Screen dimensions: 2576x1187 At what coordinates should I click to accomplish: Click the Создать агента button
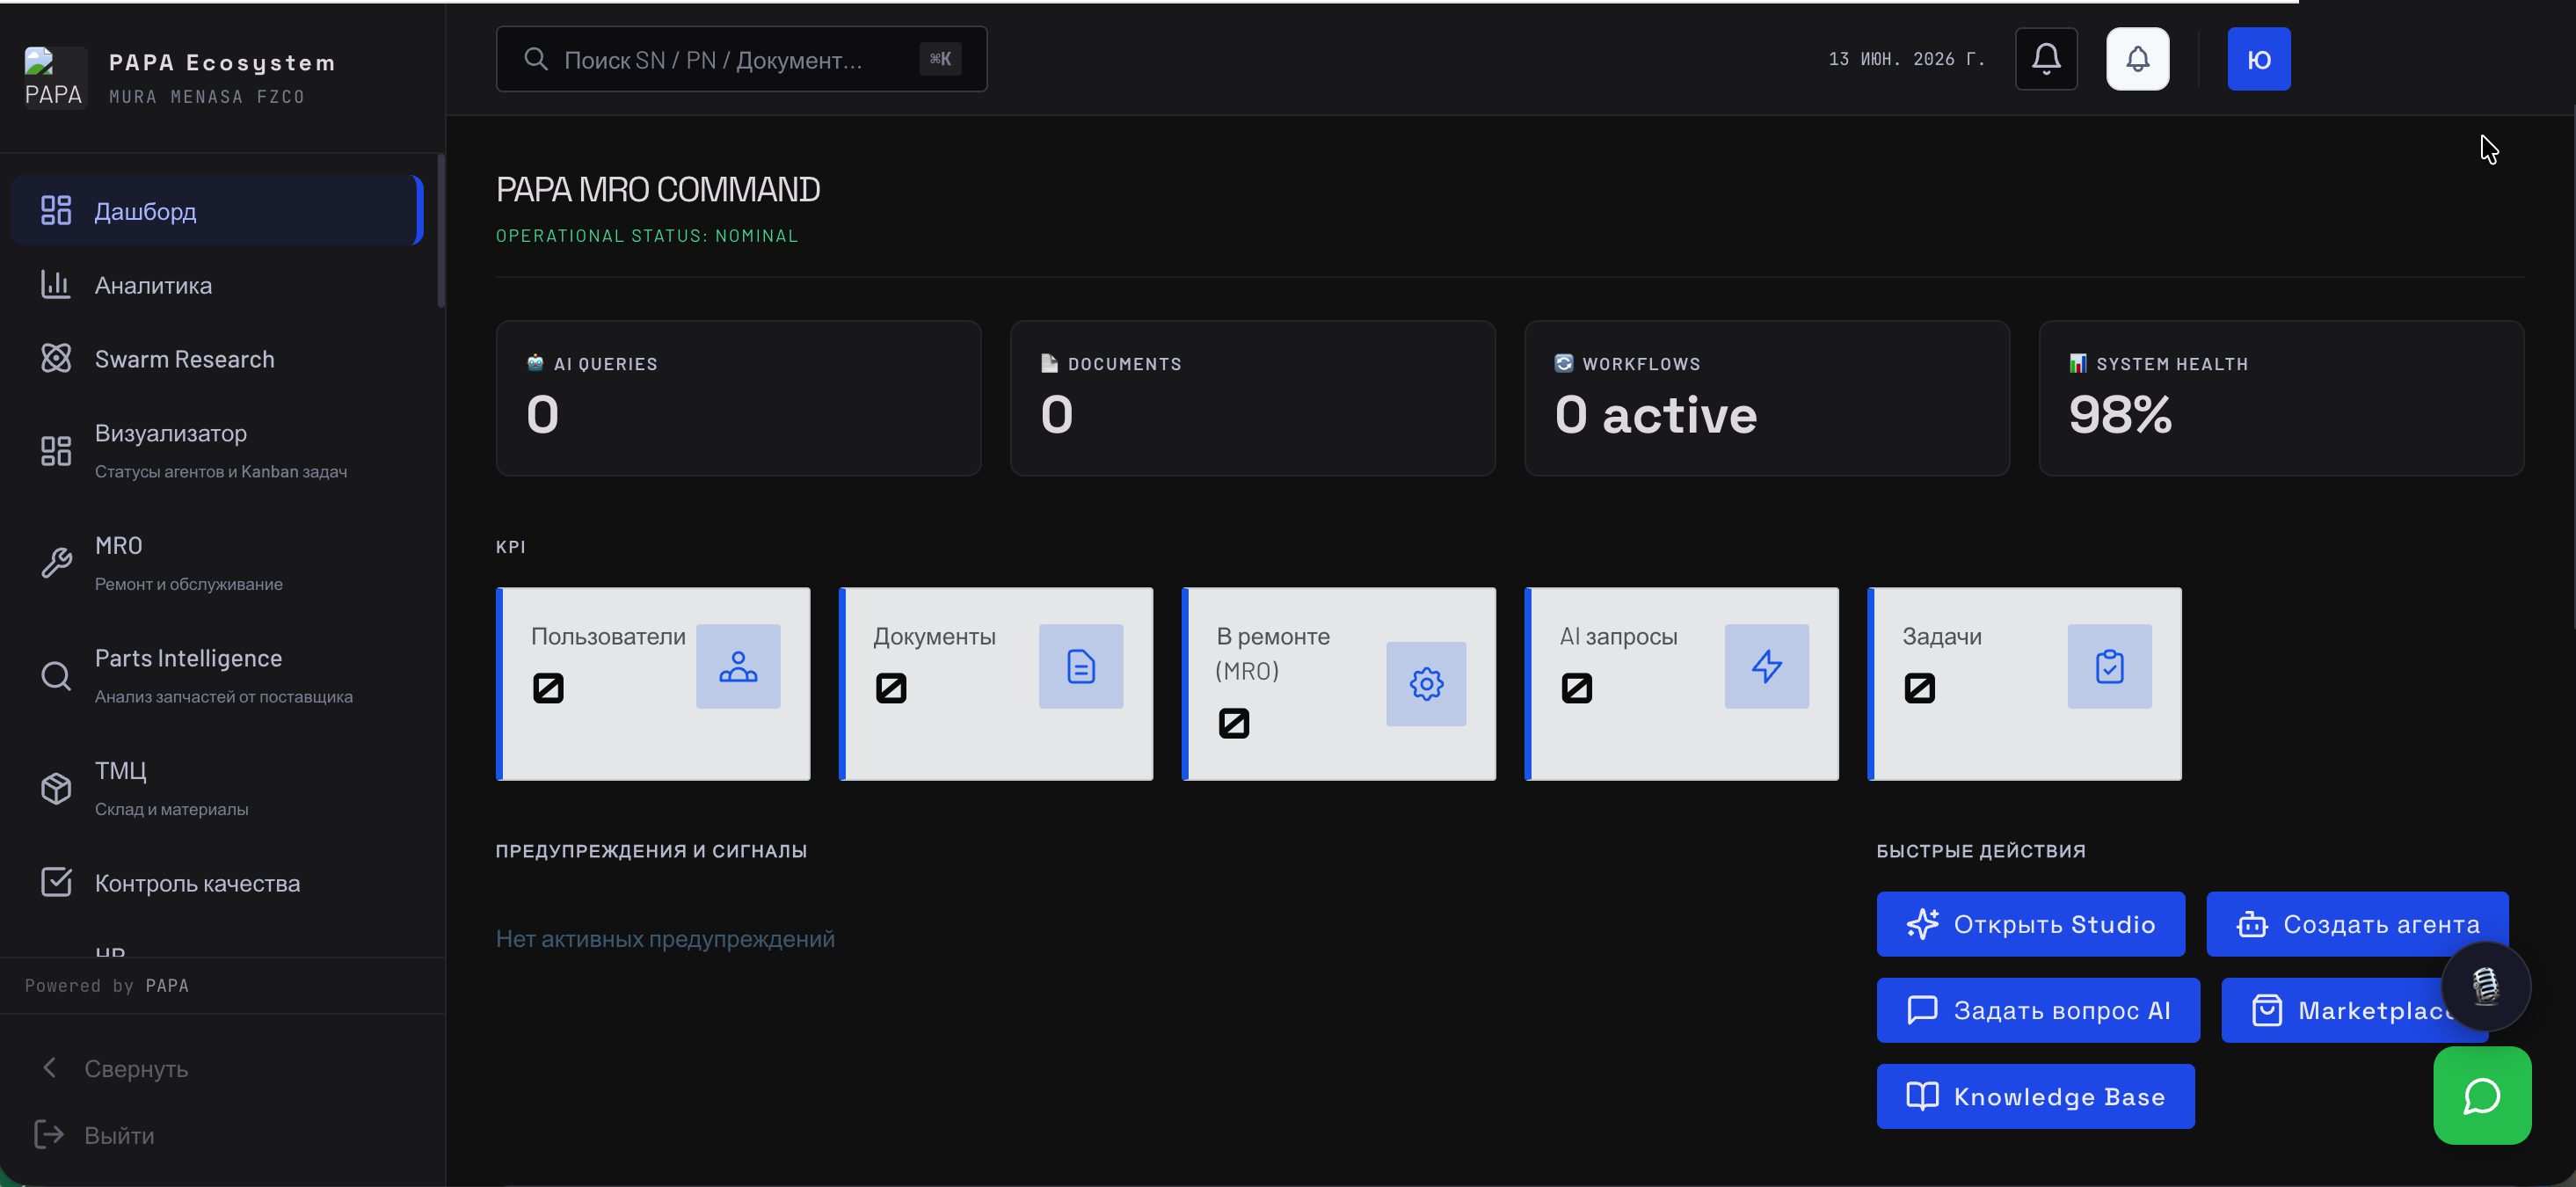tap(2357, 924)
